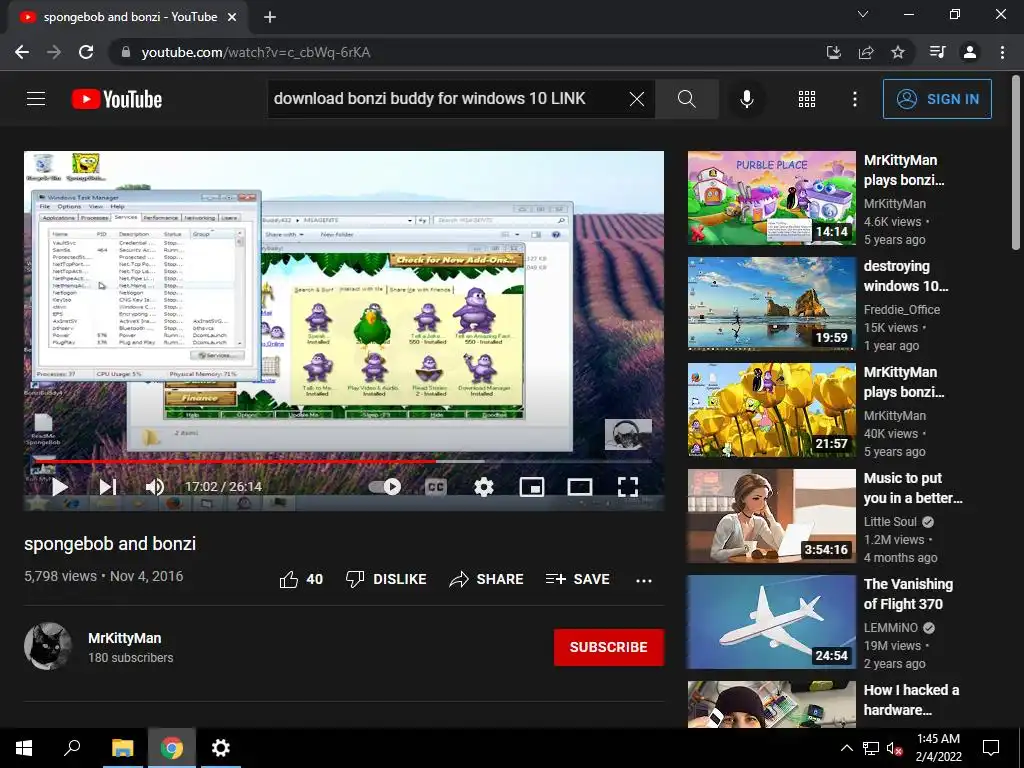This screenshot has width=1024, height=768.
Task: Clear the search box text
Action: 637,99
